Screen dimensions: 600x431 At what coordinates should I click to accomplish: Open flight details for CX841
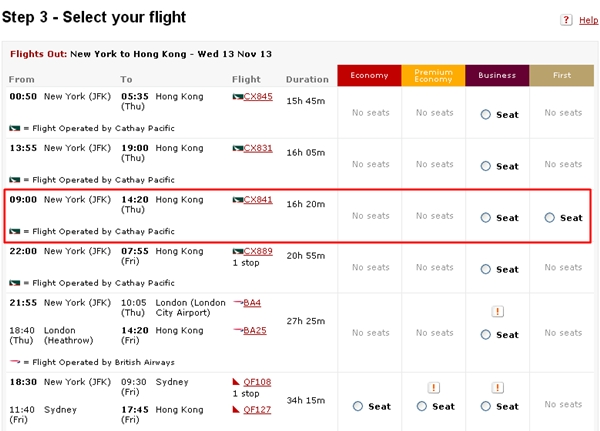258,200
